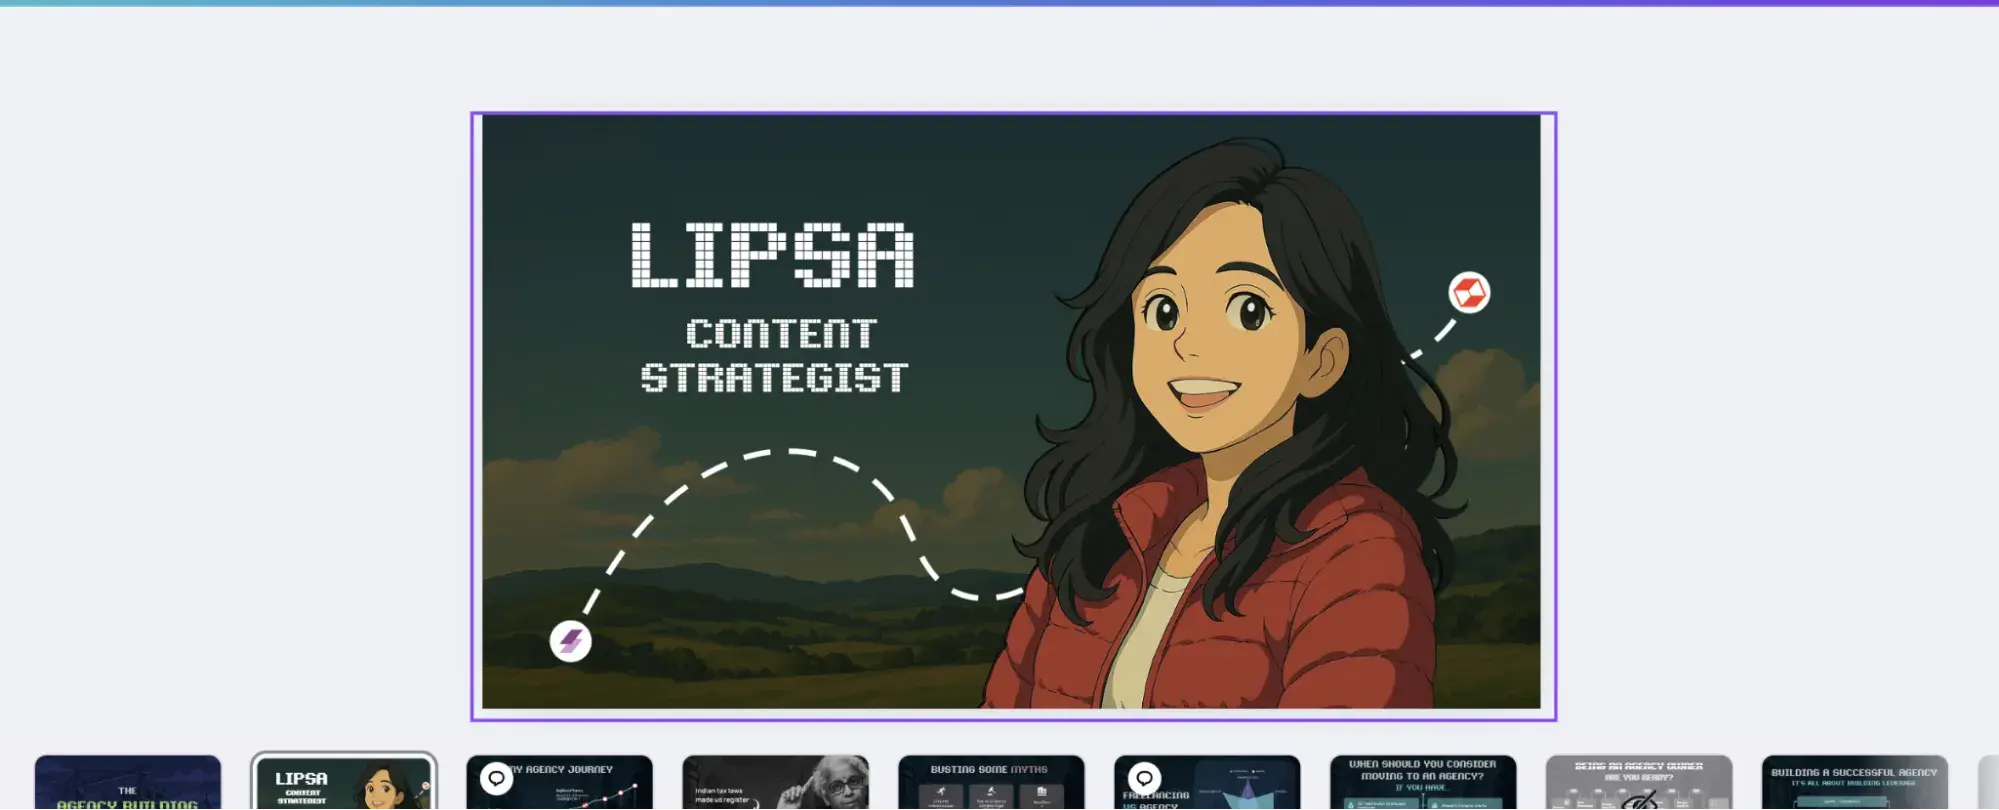The width and height of the screenshot is (1999, 810).
Task: Select the LIPSA Content Strategist thumbnail
Action: click(x=344, y=783)
